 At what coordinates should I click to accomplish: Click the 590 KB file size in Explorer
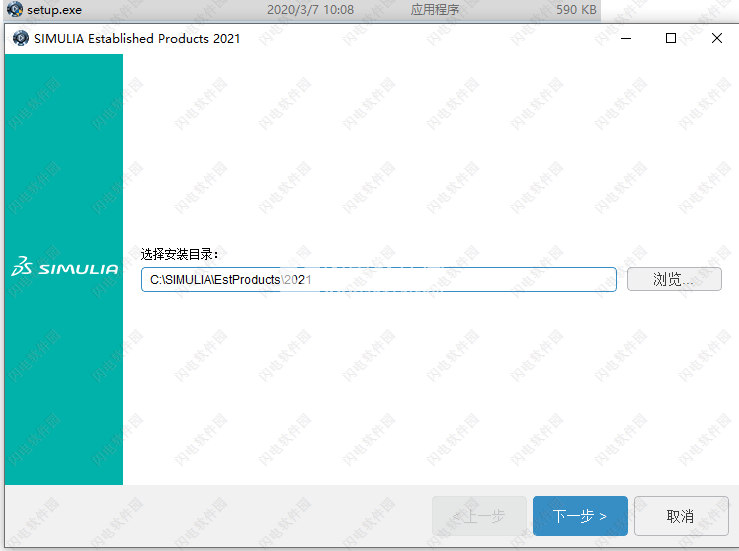(576, 9)
